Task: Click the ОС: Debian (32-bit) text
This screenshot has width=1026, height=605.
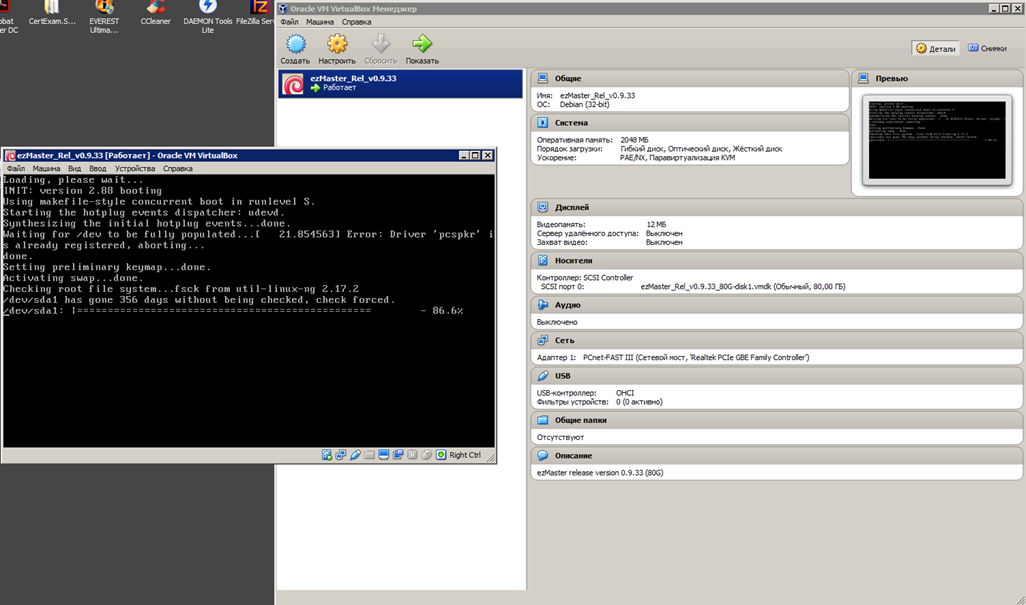Action: coord(573,105)
